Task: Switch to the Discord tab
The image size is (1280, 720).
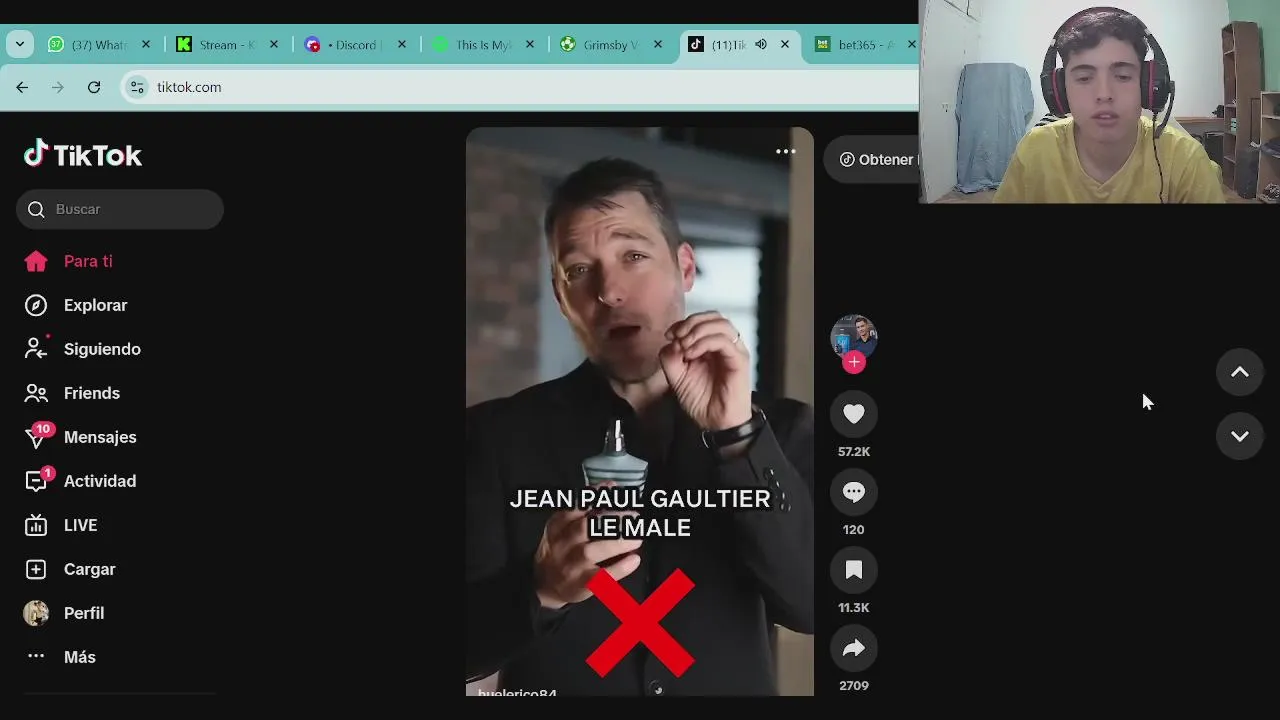Action: (x=356, y=44)
